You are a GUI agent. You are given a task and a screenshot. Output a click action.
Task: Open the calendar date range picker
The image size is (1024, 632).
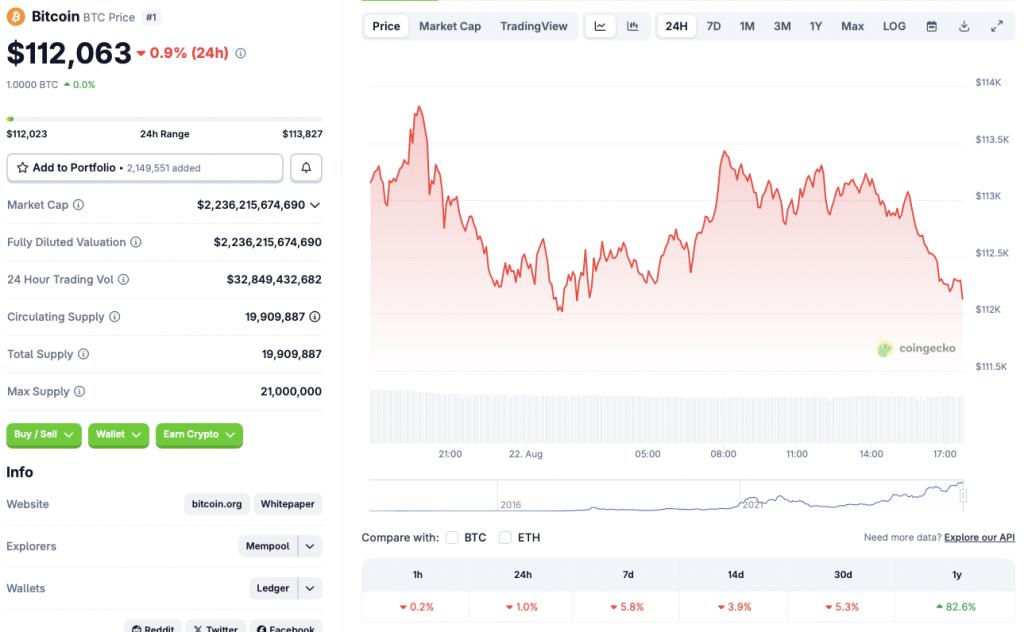click(932, 26)
